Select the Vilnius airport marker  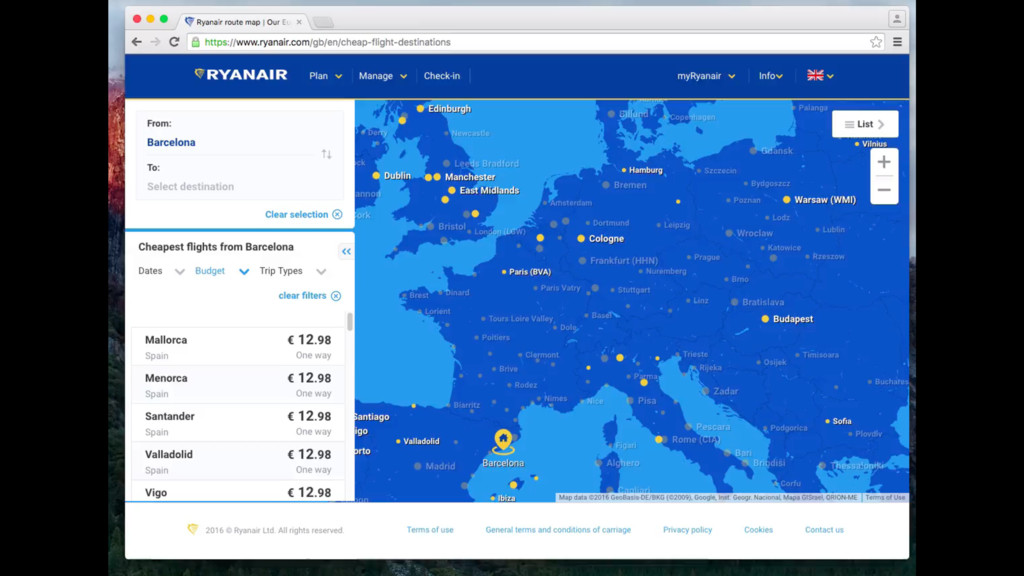click(857, 144)
